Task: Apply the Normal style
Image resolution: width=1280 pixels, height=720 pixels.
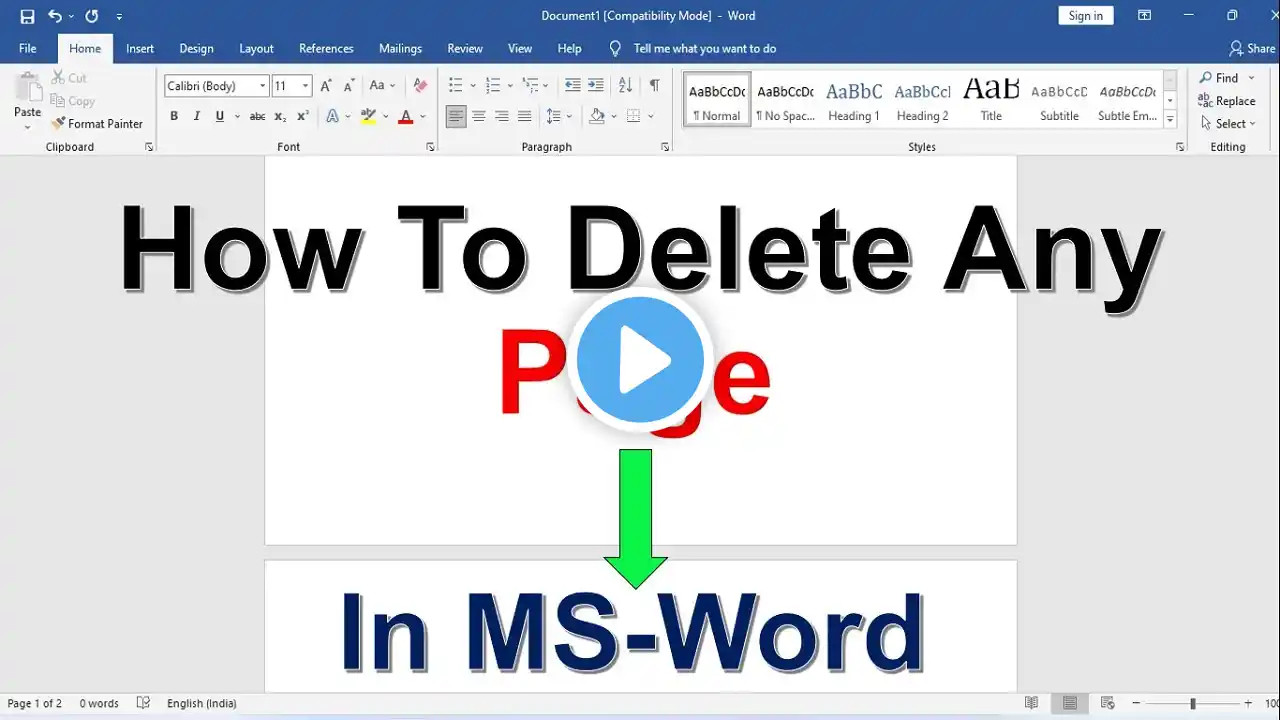Action: tap(717, 100)
